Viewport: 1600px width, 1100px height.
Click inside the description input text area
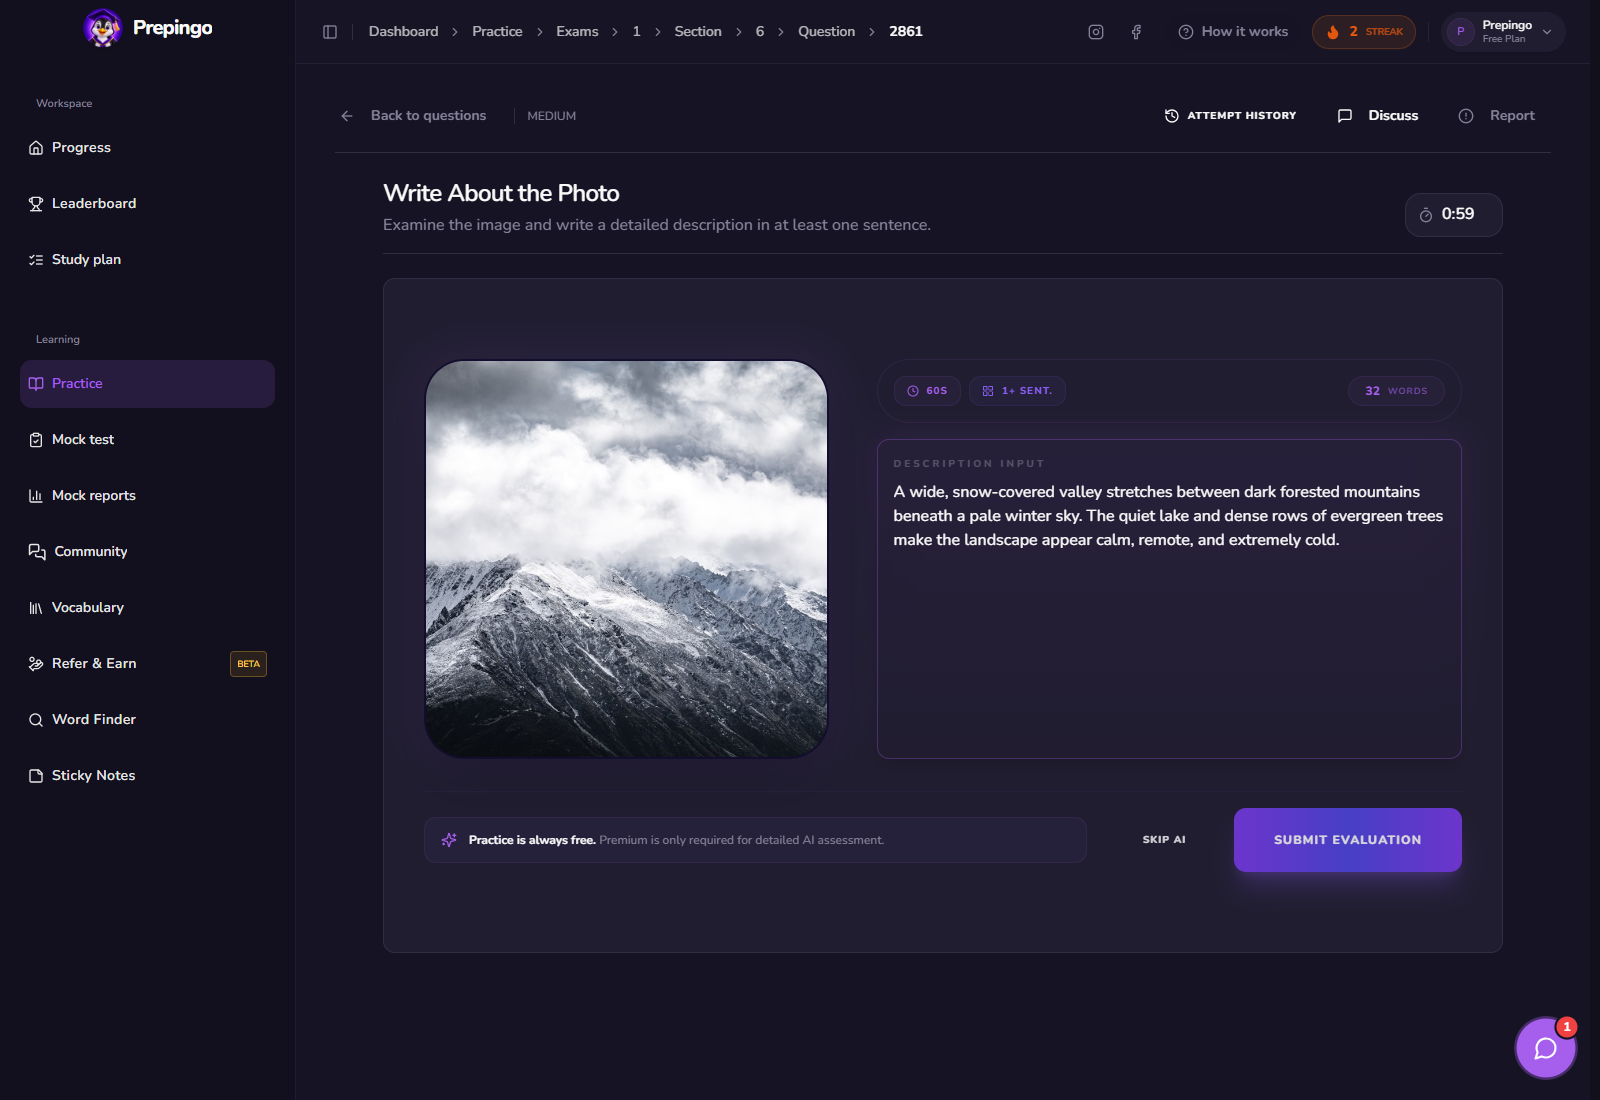pyautogui.click(x=1169, y=599)
